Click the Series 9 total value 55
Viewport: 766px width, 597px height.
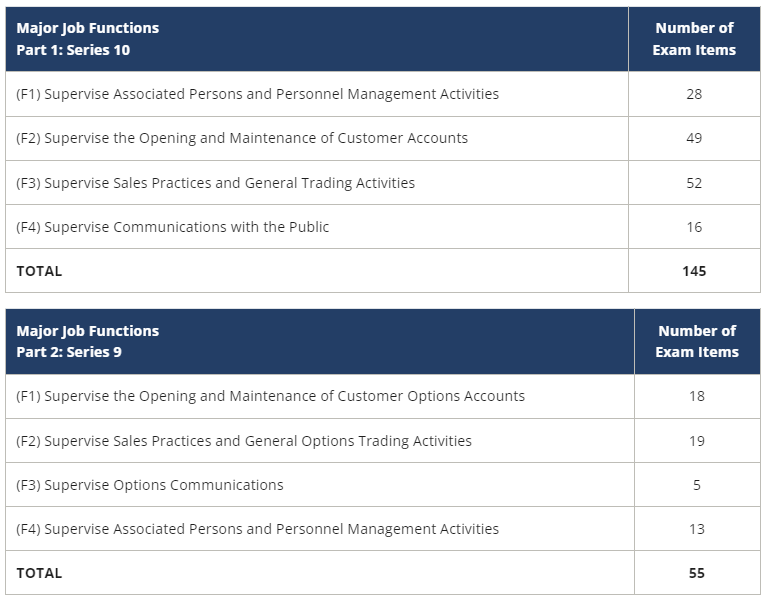pos(697,573)
